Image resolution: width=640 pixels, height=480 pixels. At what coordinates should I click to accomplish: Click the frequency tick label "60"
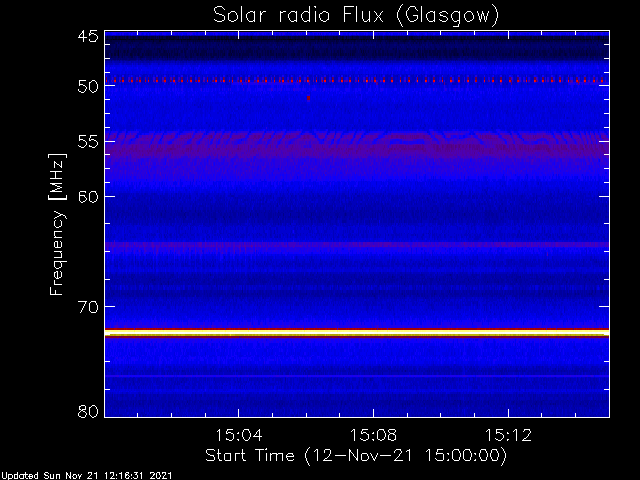click(x=88, y=197)
